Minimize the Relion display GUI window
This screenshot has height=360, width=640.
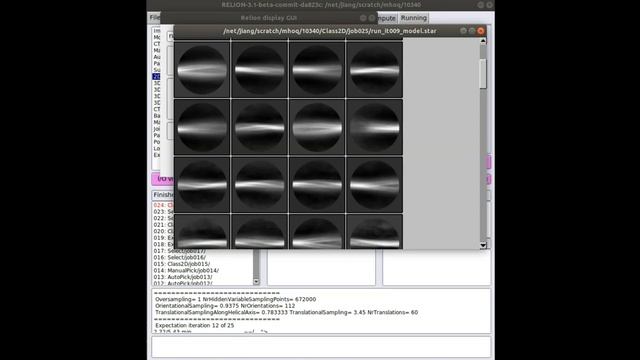click(363, 18)
